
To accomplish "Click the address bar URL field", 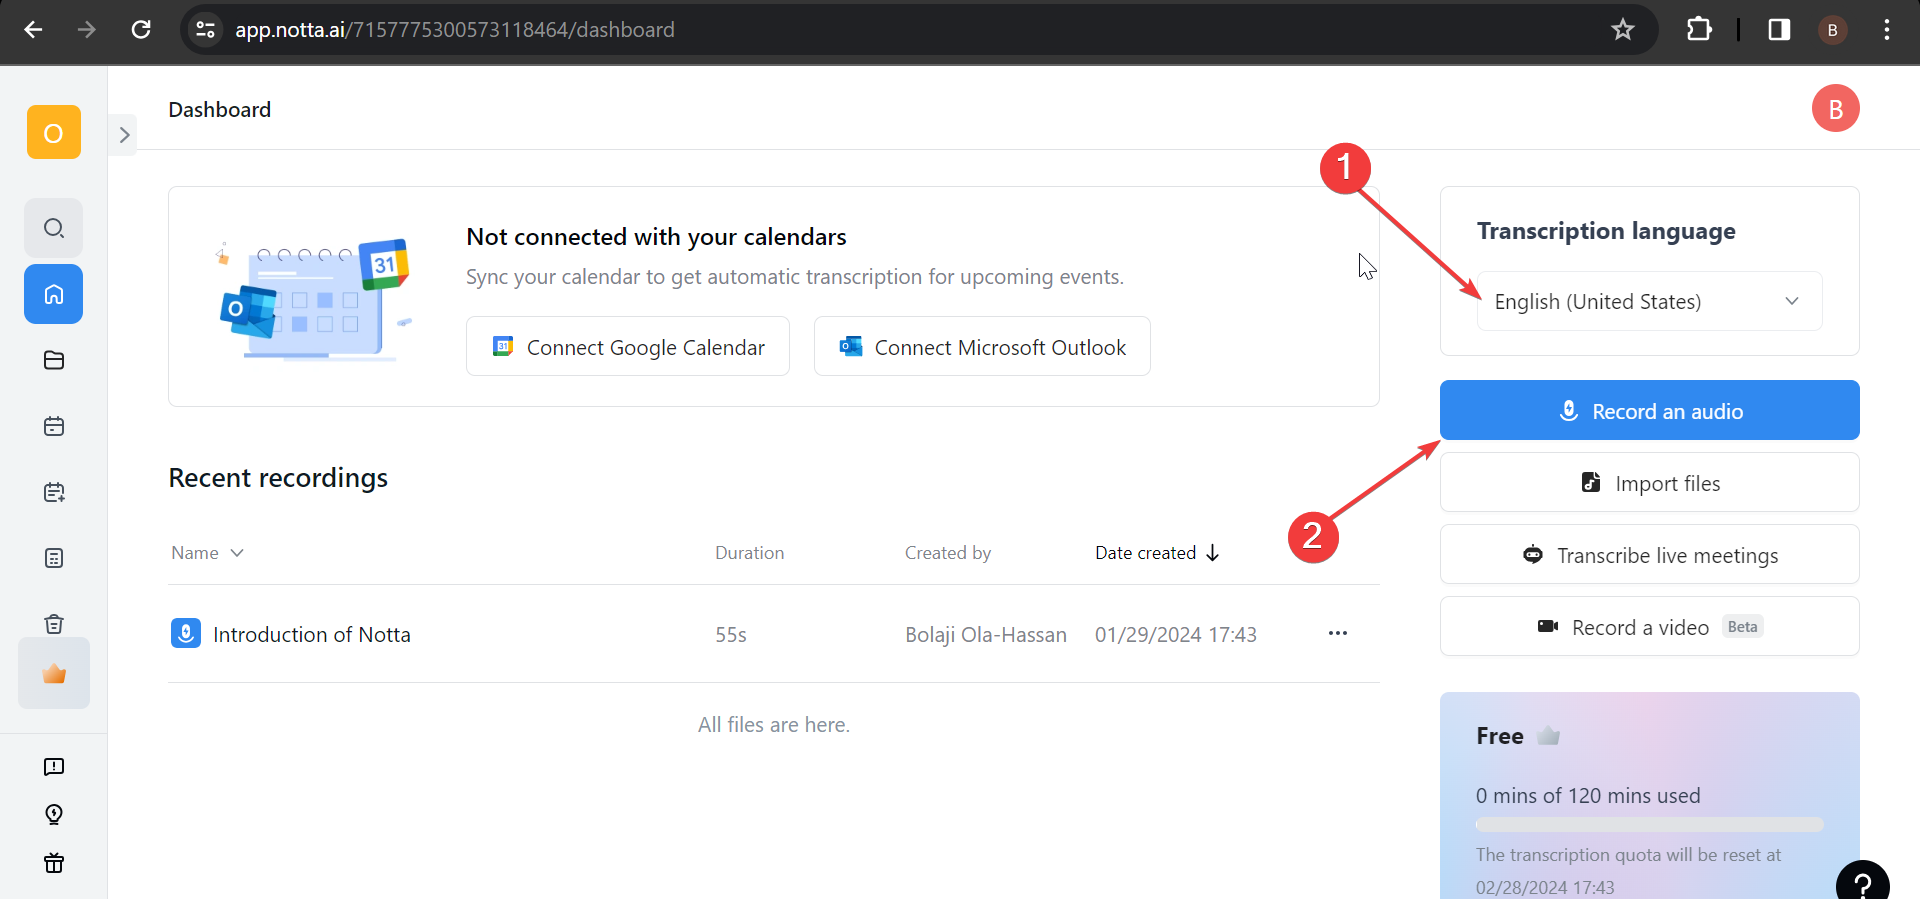I will (918, 30).
